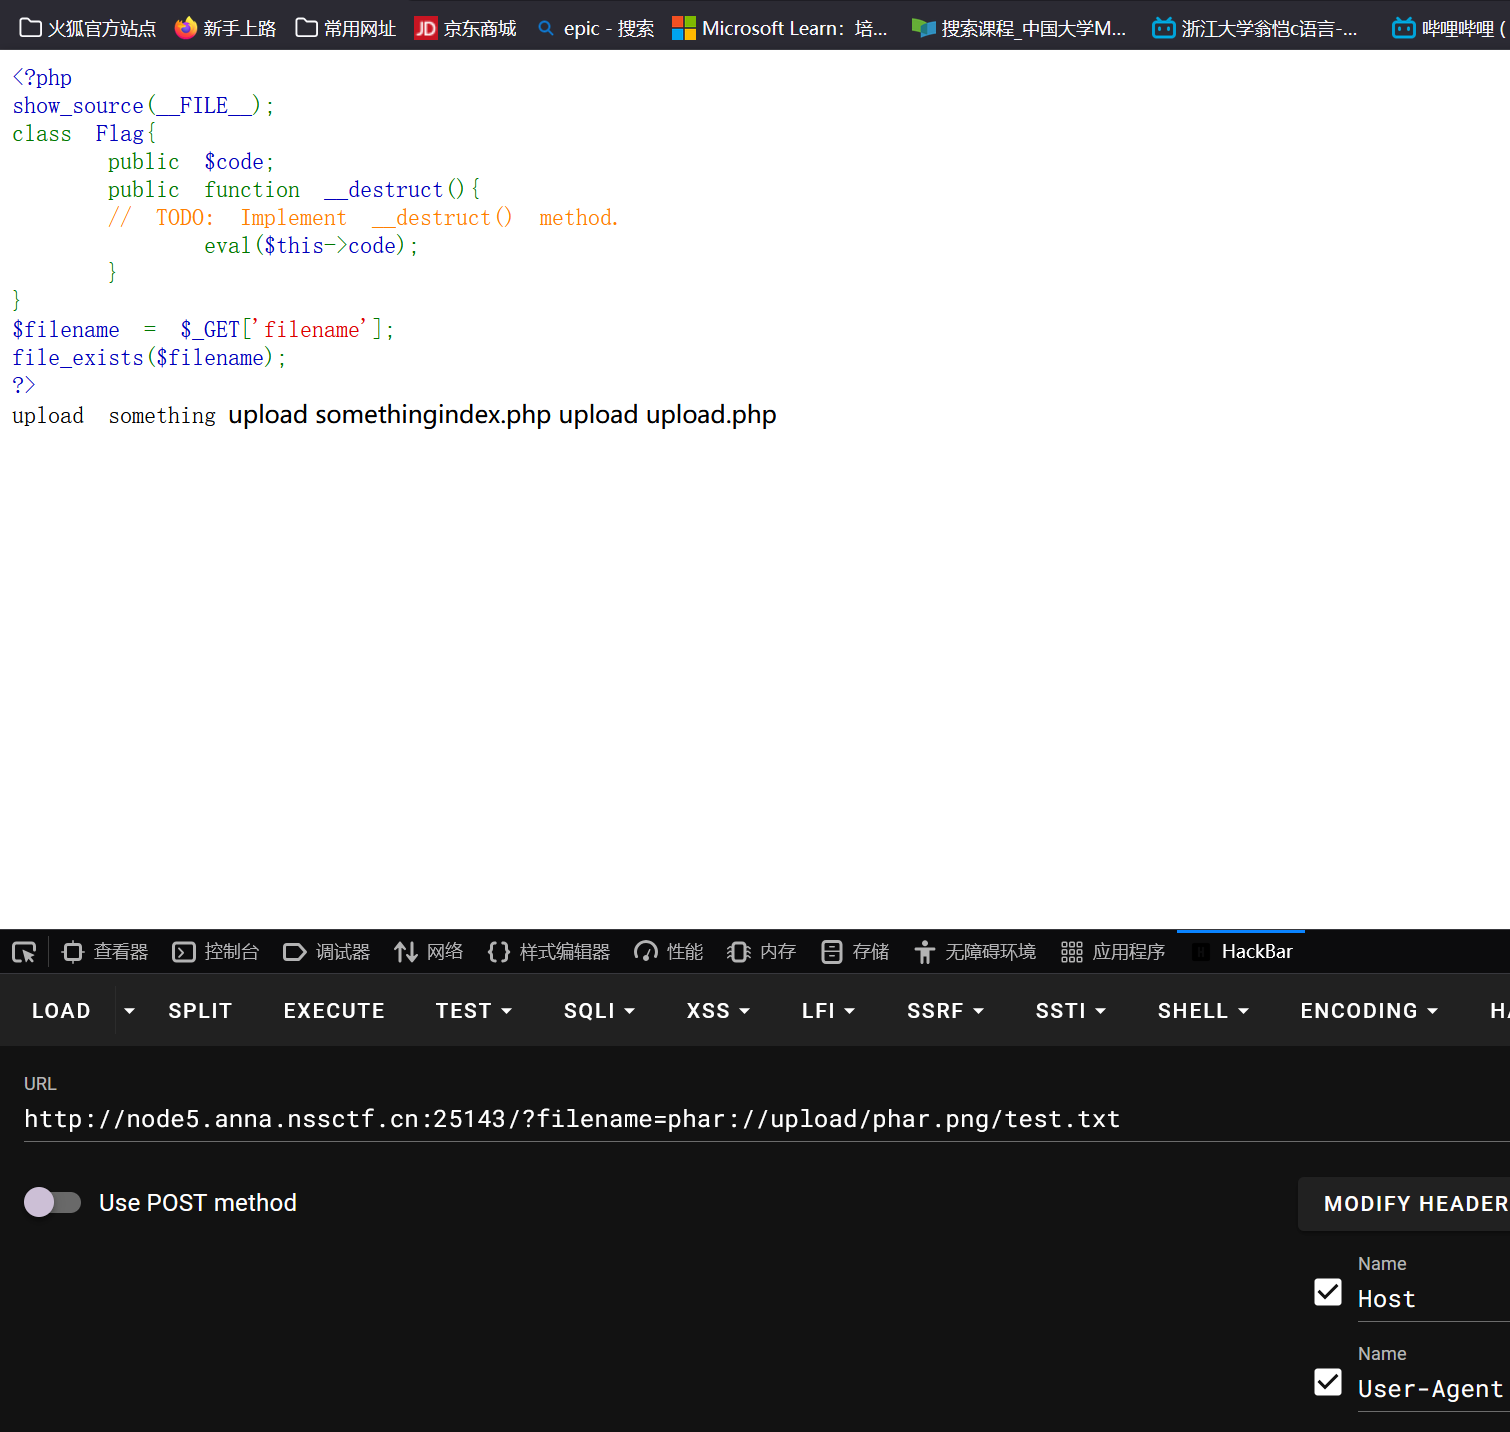The image size is (1510, 1432).
Task: Toggle the Use POST method switch
Action: [x=52, y=1202]
